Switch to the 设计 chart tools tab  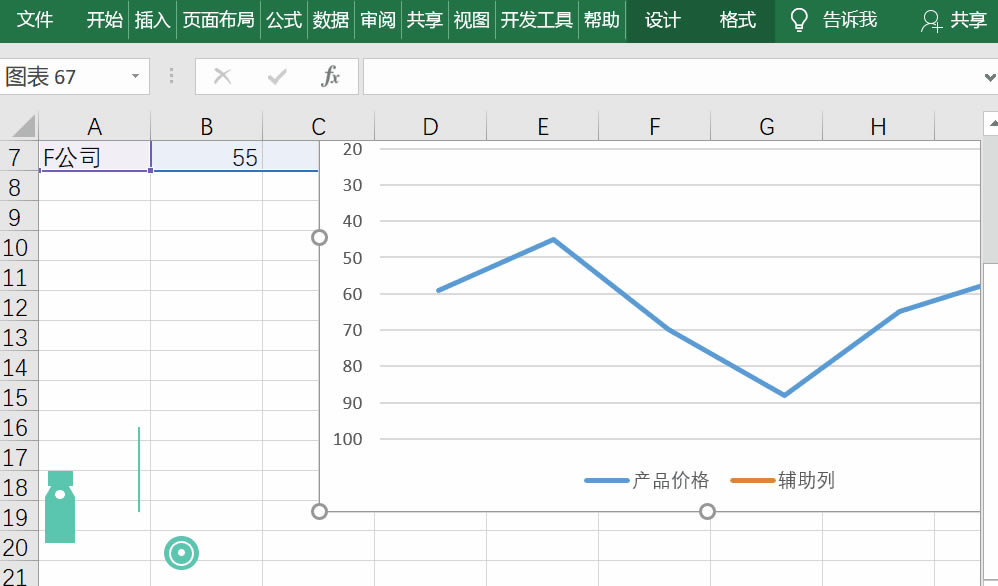[x=662, y=19]
